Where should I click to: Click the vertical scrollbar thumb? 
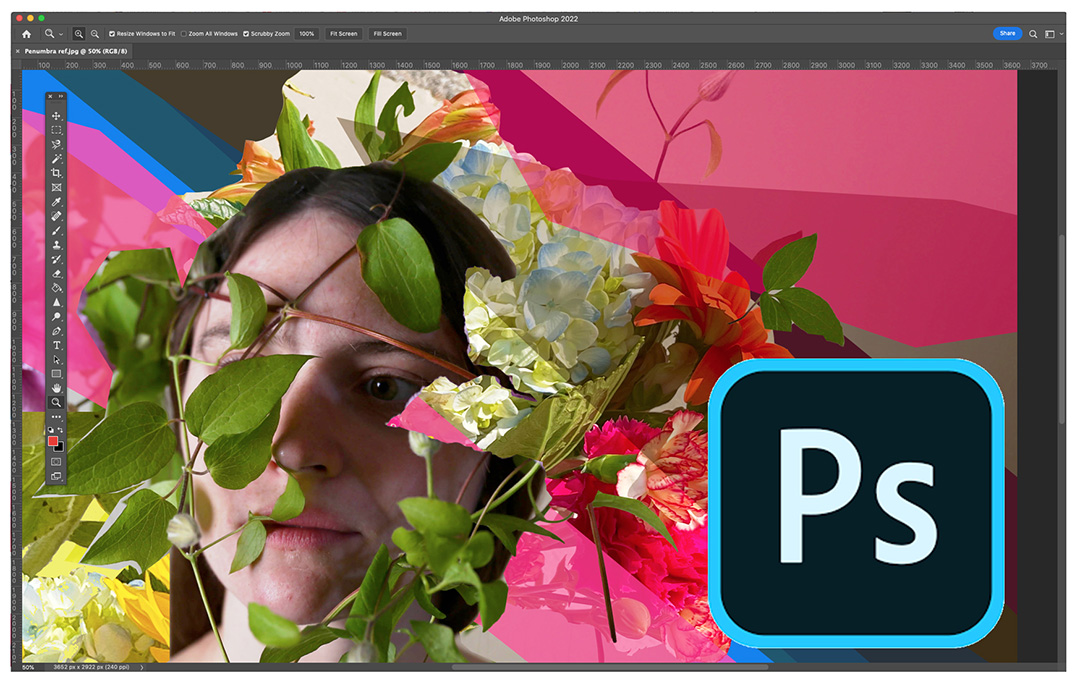(1062, 331)
